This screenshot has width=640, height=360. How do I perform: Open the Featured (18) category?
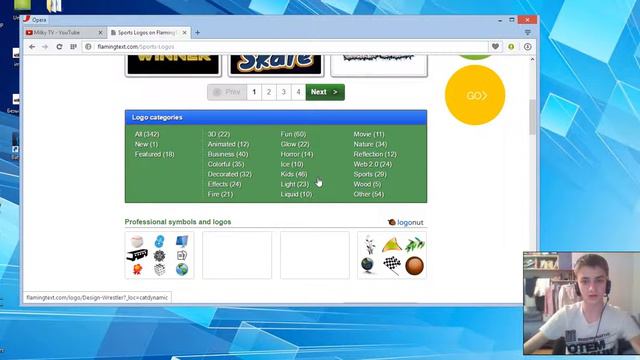(154, 154)
